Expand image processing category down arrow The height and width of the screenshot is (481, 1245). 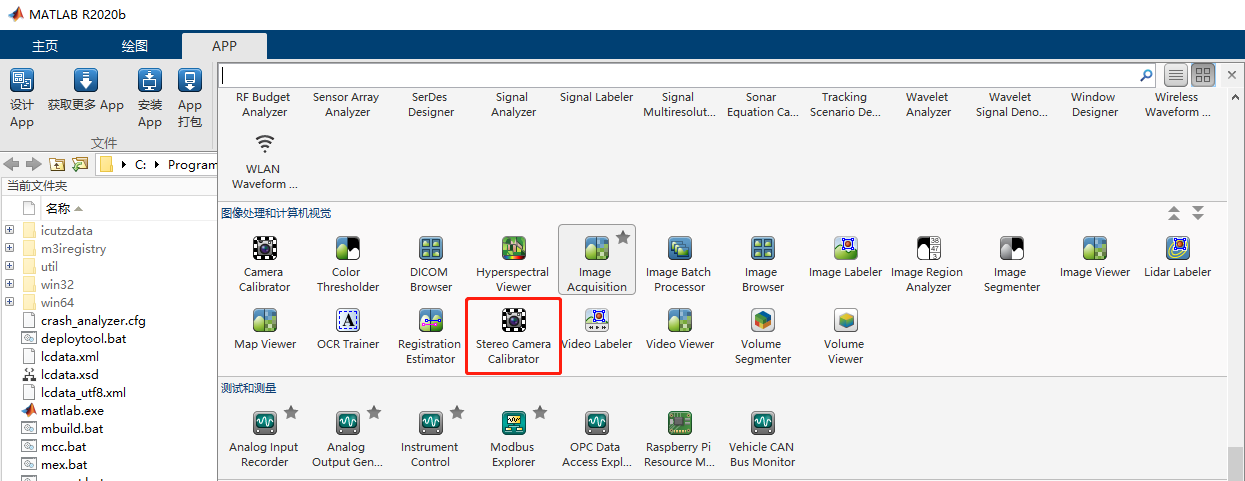coord(1198,213)
